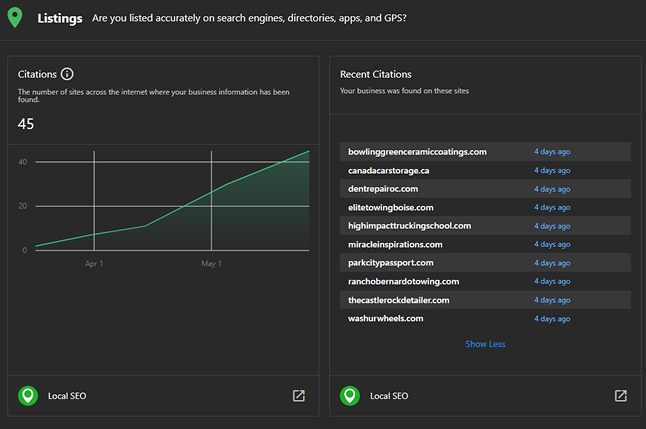Click the green Listings map pin icon
This screenshot has height=429, width=646.
point(15,19)
